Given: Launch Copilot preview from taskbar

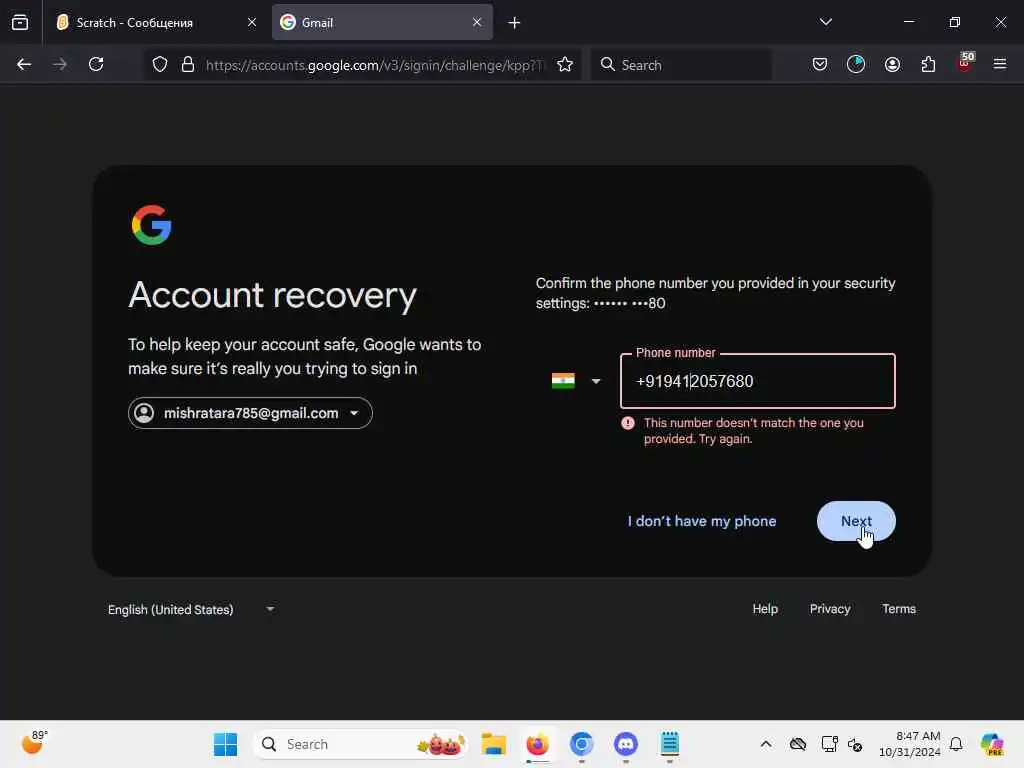Looking at the screenshot, I should 992,744.
